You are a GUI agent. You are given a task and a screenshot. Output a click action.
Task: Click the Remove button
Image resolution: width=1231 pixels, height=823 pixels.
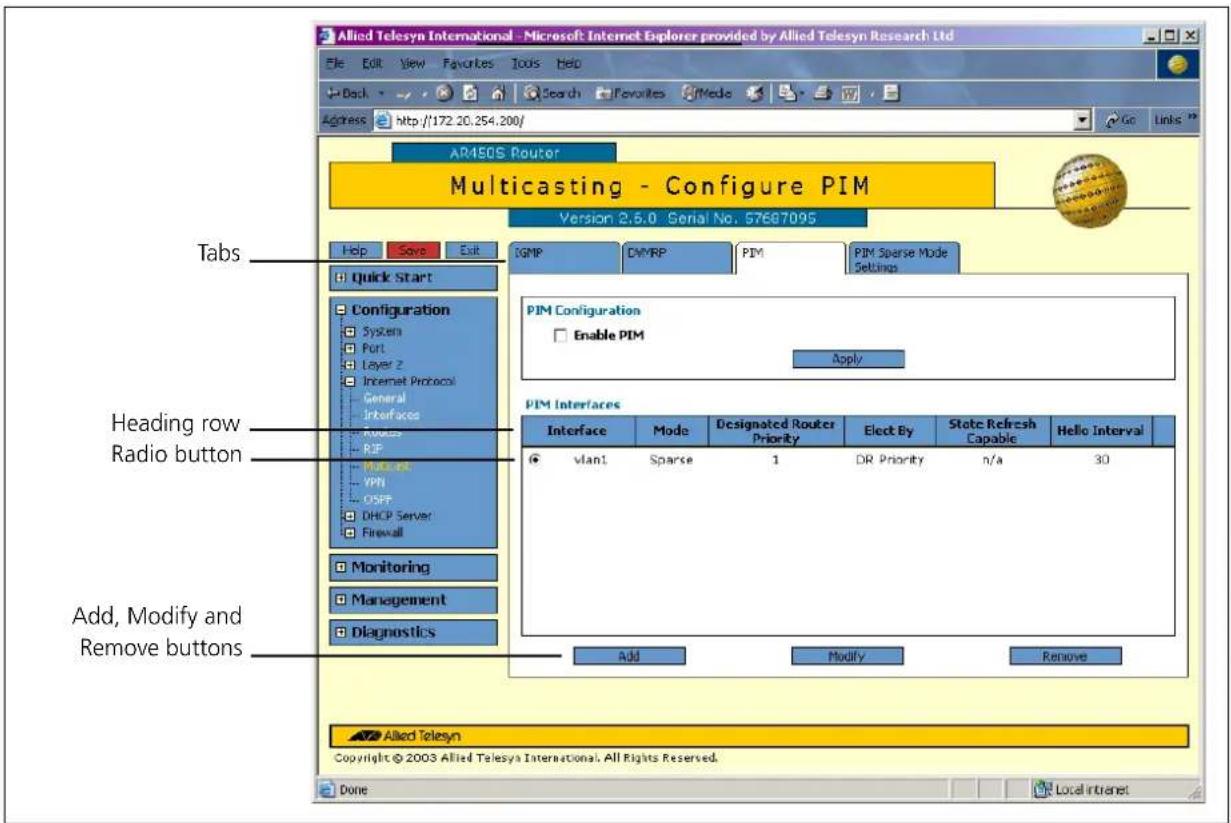[1066, 657]
